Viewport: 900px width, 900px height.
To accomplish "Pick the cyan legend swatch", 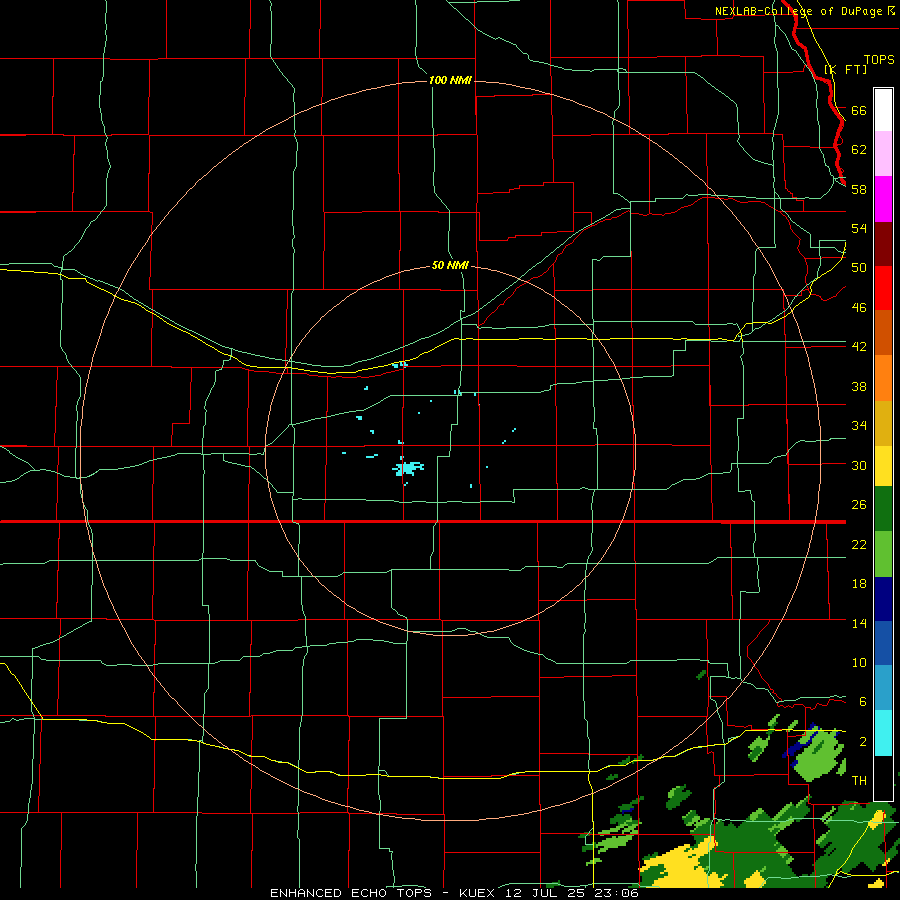I will tap(883, 733).
